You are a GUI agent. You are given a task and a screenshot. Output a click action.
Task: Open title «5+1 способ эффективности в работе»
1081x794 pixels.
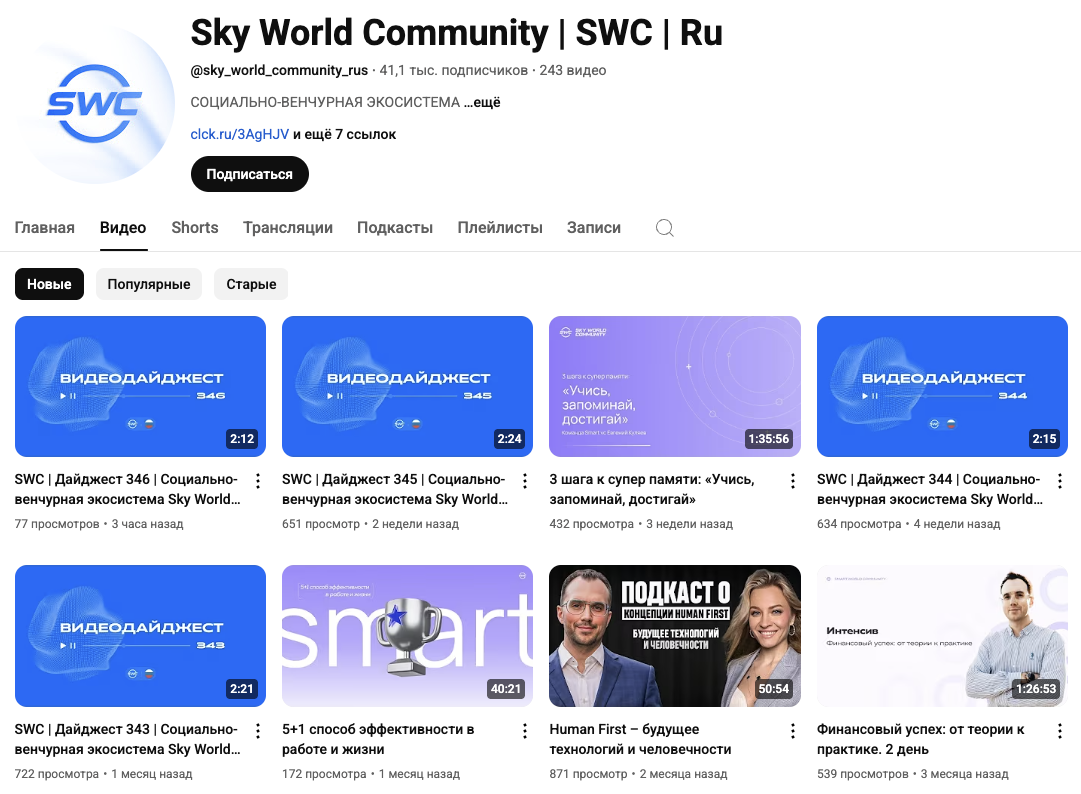(378, 739)
